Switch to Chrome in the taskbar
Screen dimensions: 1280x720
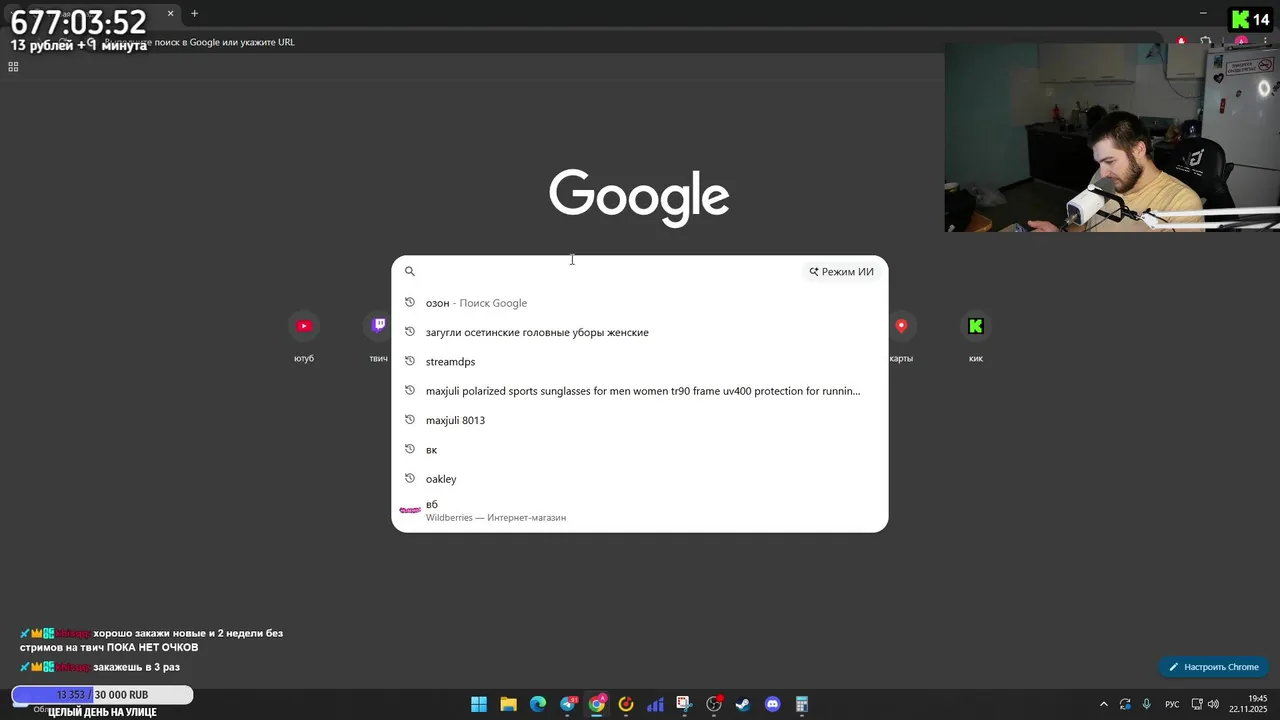tap(597, 704)
